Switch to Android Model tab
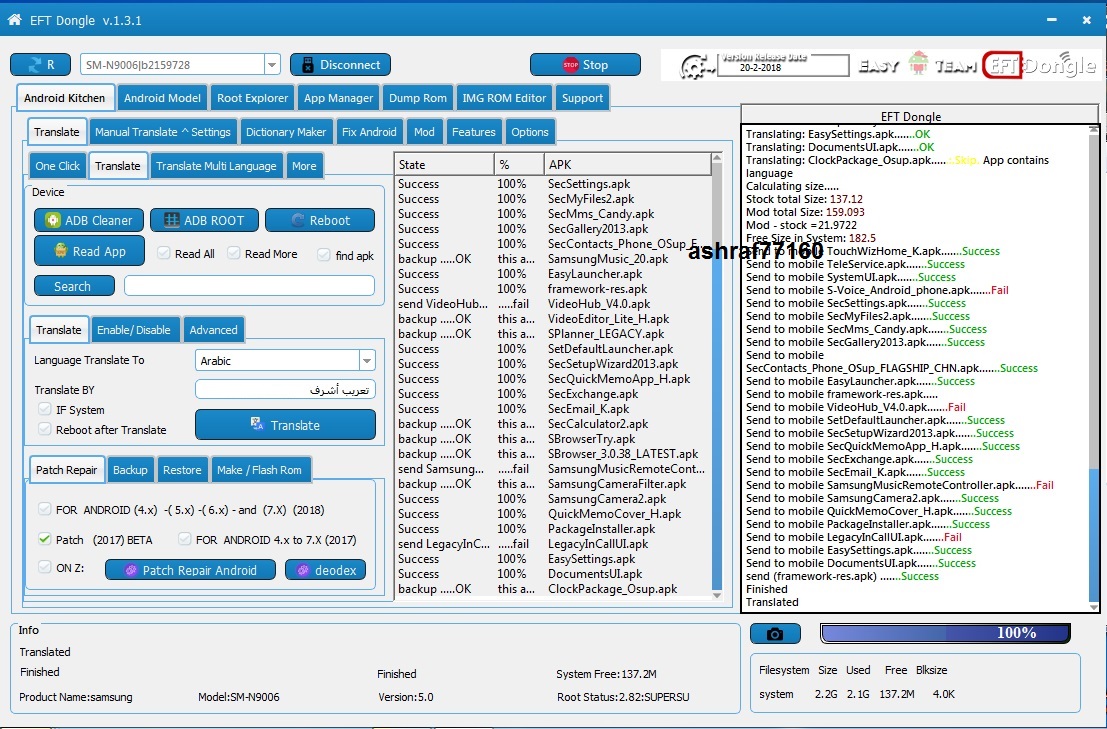The image size is (1107, 729). click(162, 98)
